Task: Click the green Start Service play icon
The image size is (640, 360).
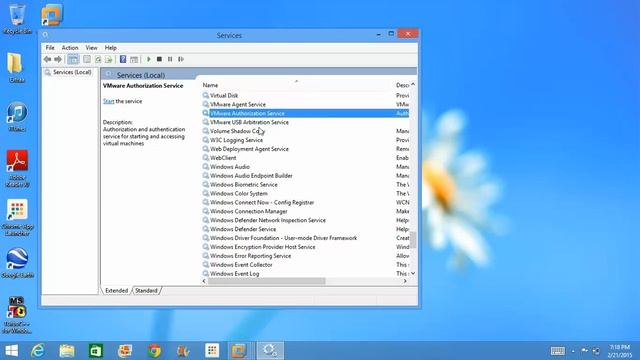Action: click(149, 59)
